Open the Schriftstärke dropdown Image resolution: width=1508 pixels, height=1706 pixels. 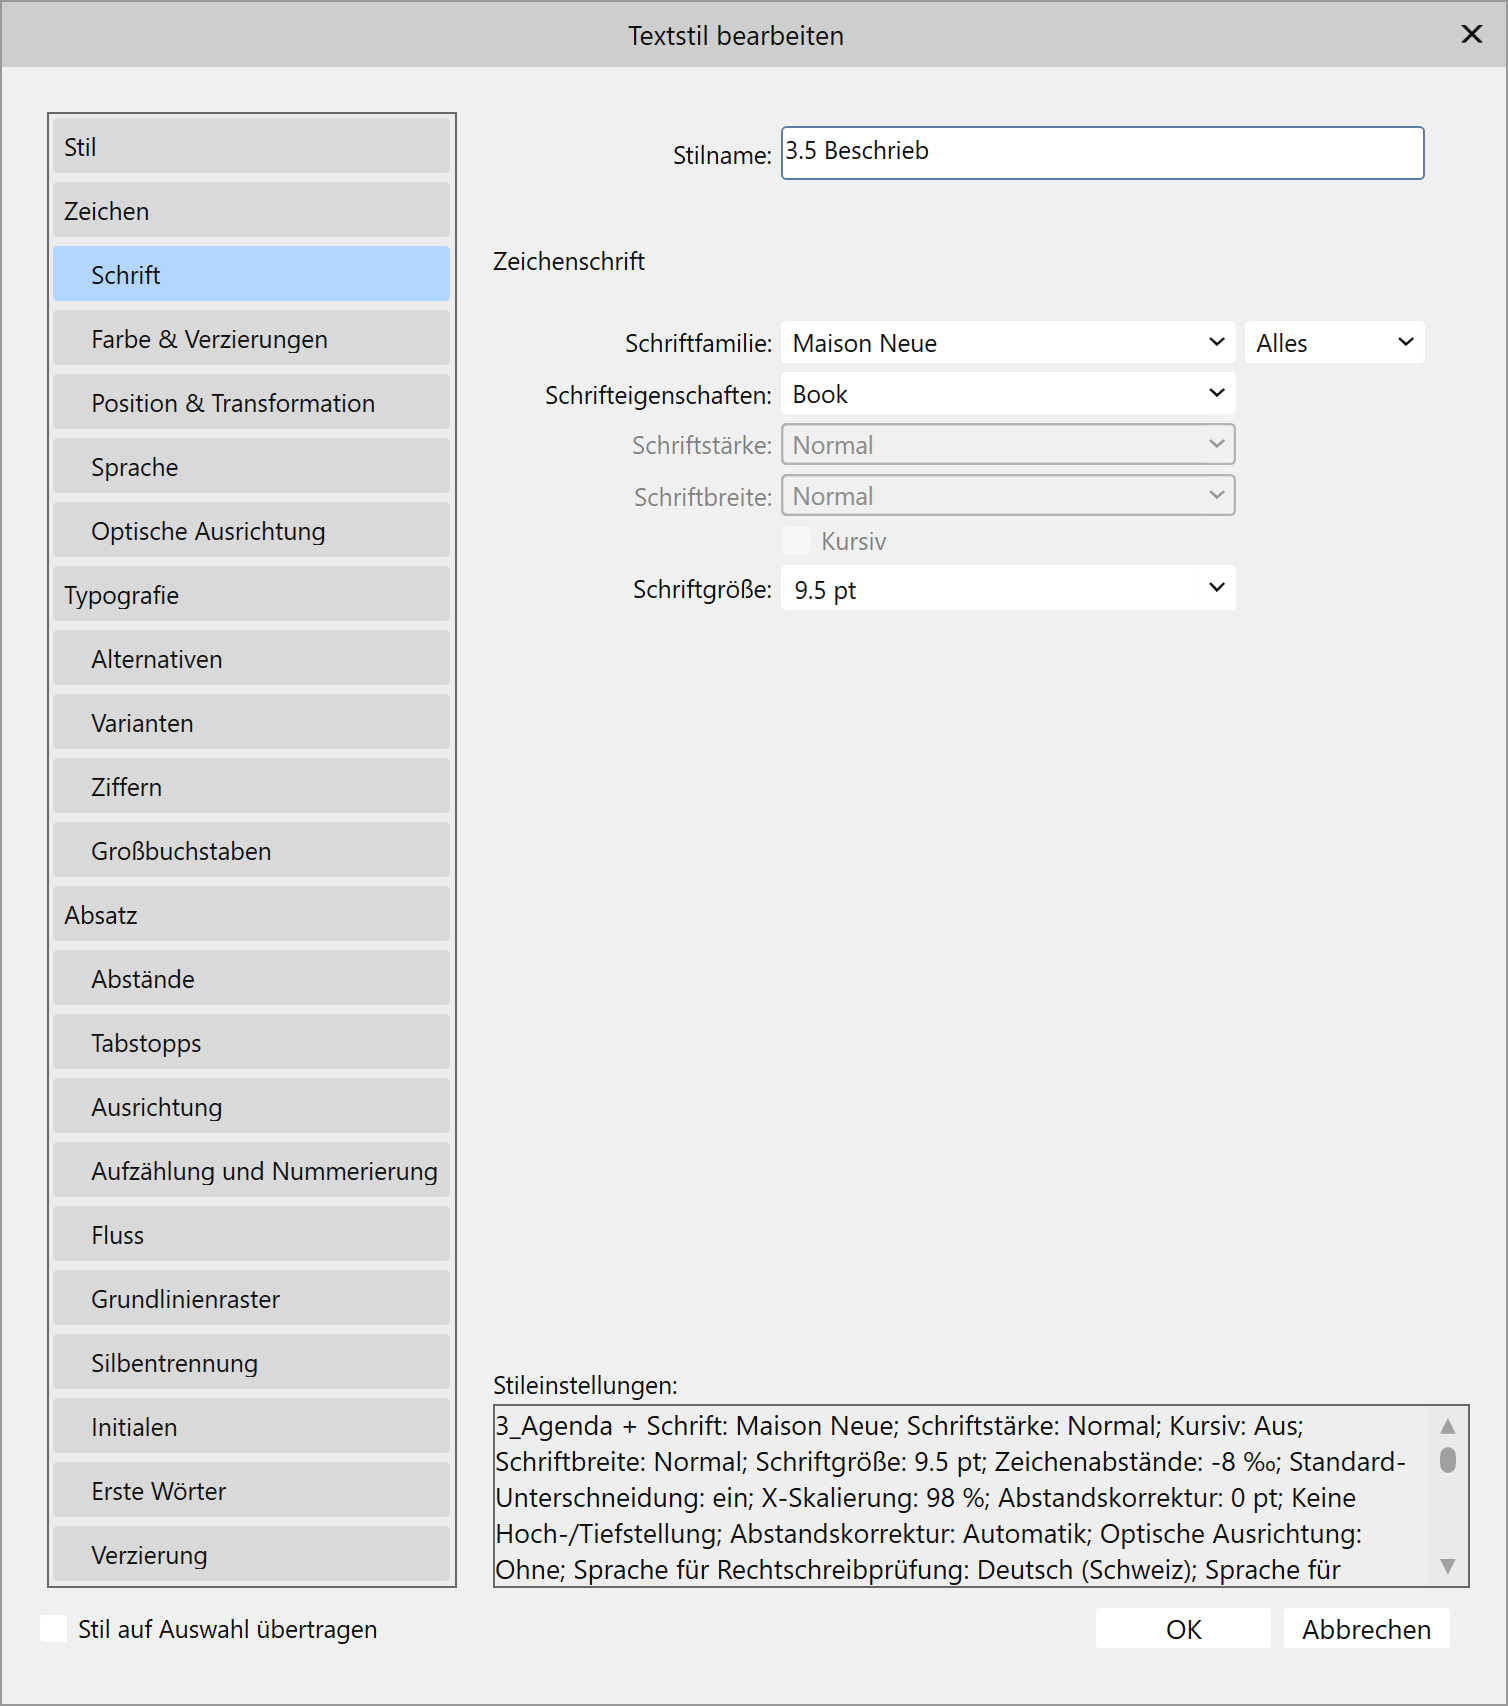point(1008,445)
